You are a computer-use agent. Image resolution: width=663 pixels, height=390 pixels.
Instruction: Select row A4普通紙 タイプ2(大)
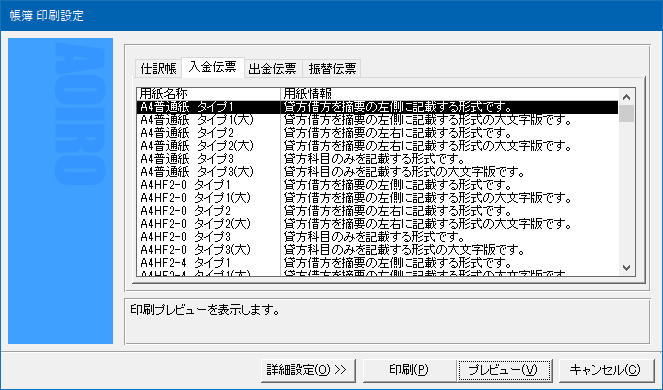pos(377,146)
